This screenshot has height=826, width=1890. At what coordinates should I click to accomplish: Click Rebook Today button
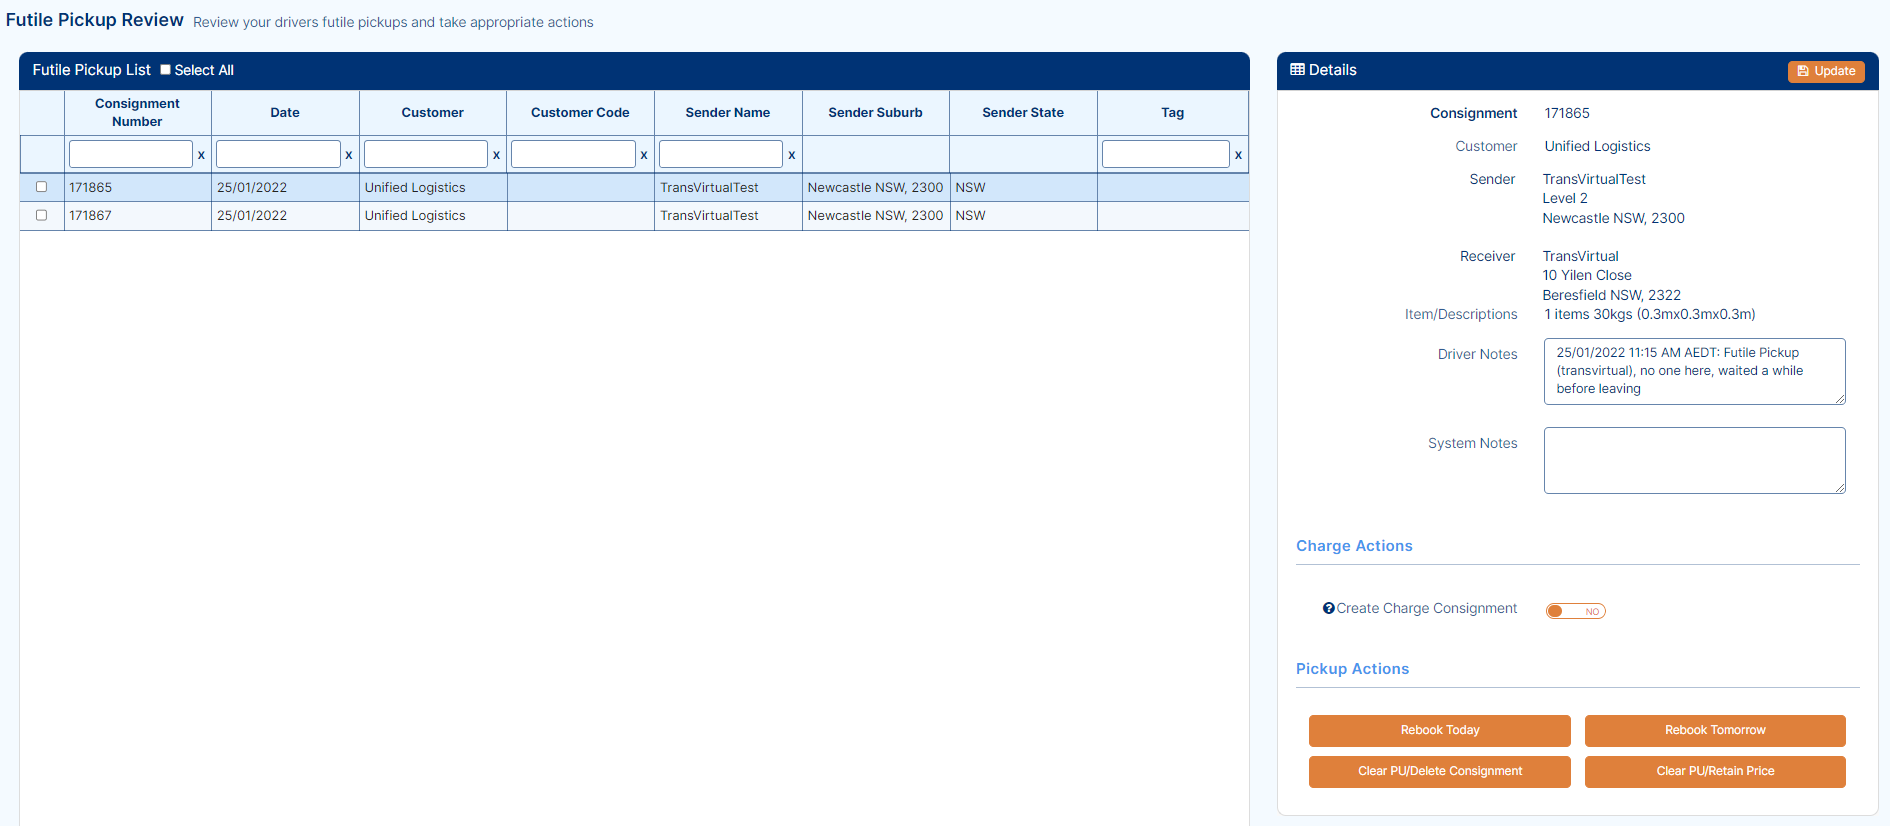1439,730
